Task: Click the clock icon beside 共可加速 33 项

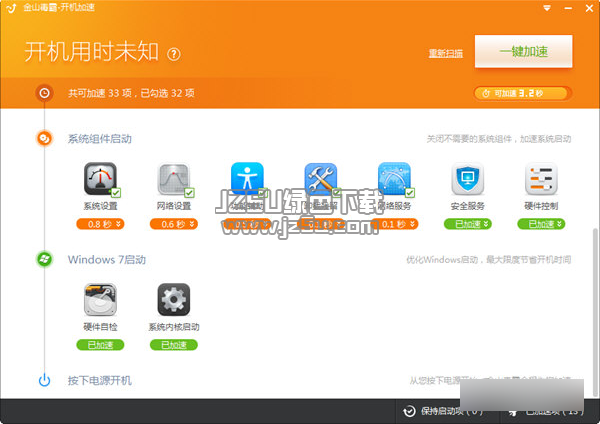Action: (44, 93)
